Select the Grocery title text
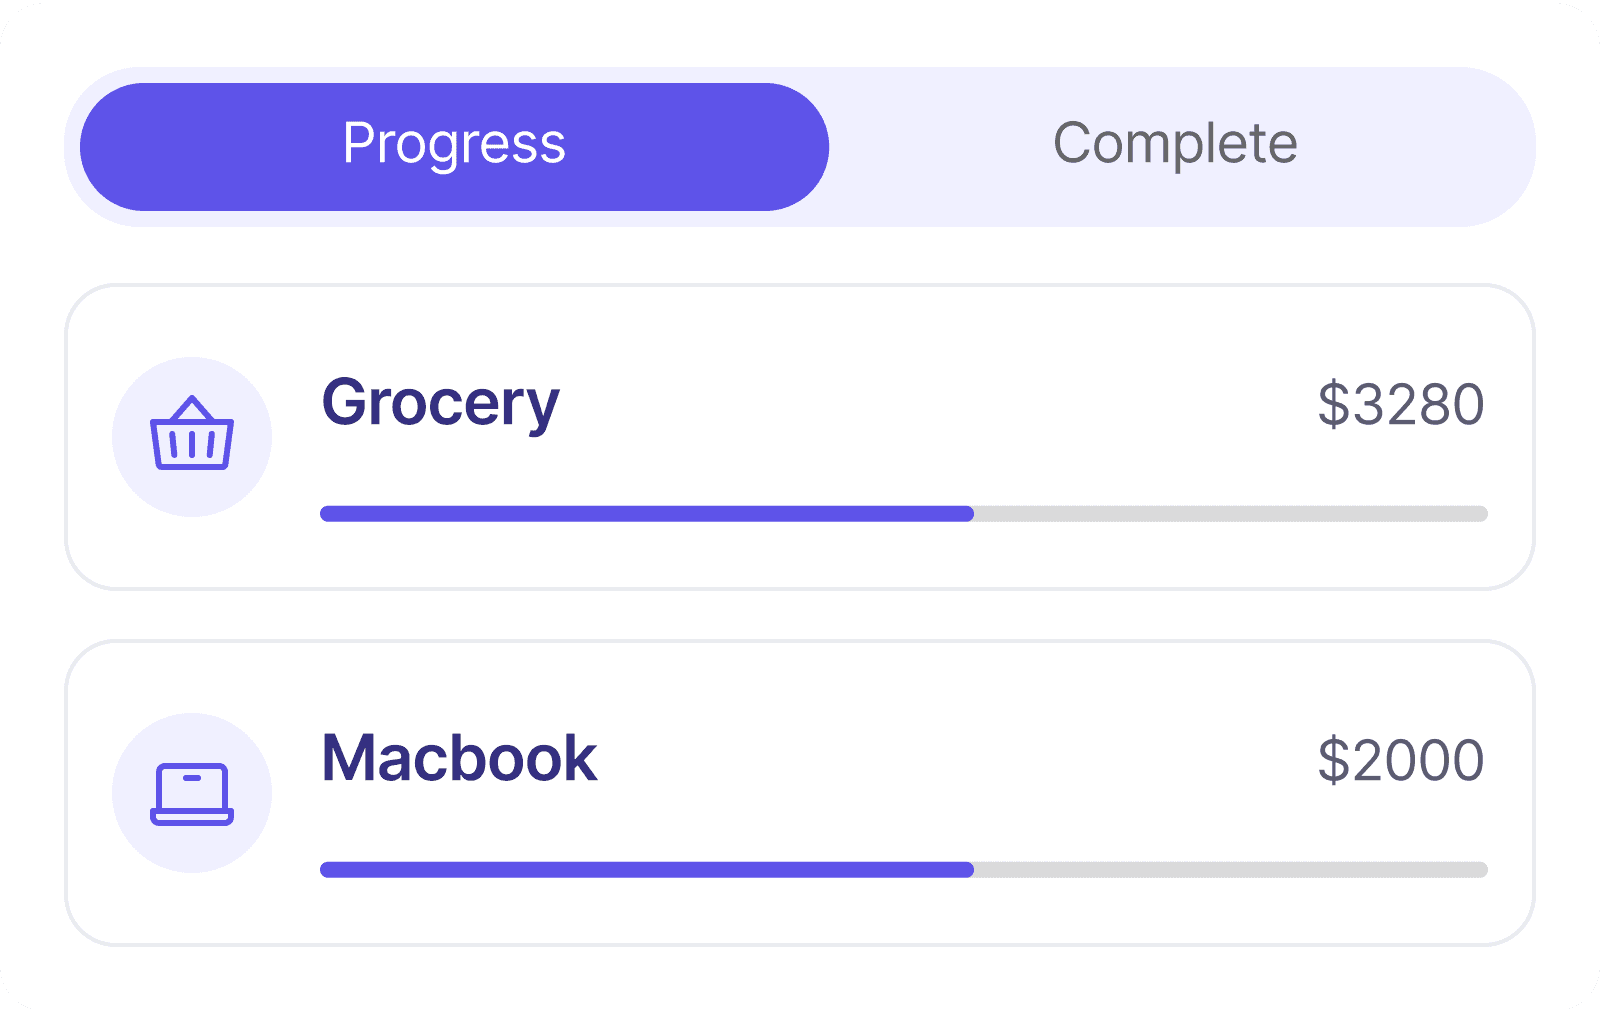The width and height of the screenshot is (1600, 1009). pos(440,403)
